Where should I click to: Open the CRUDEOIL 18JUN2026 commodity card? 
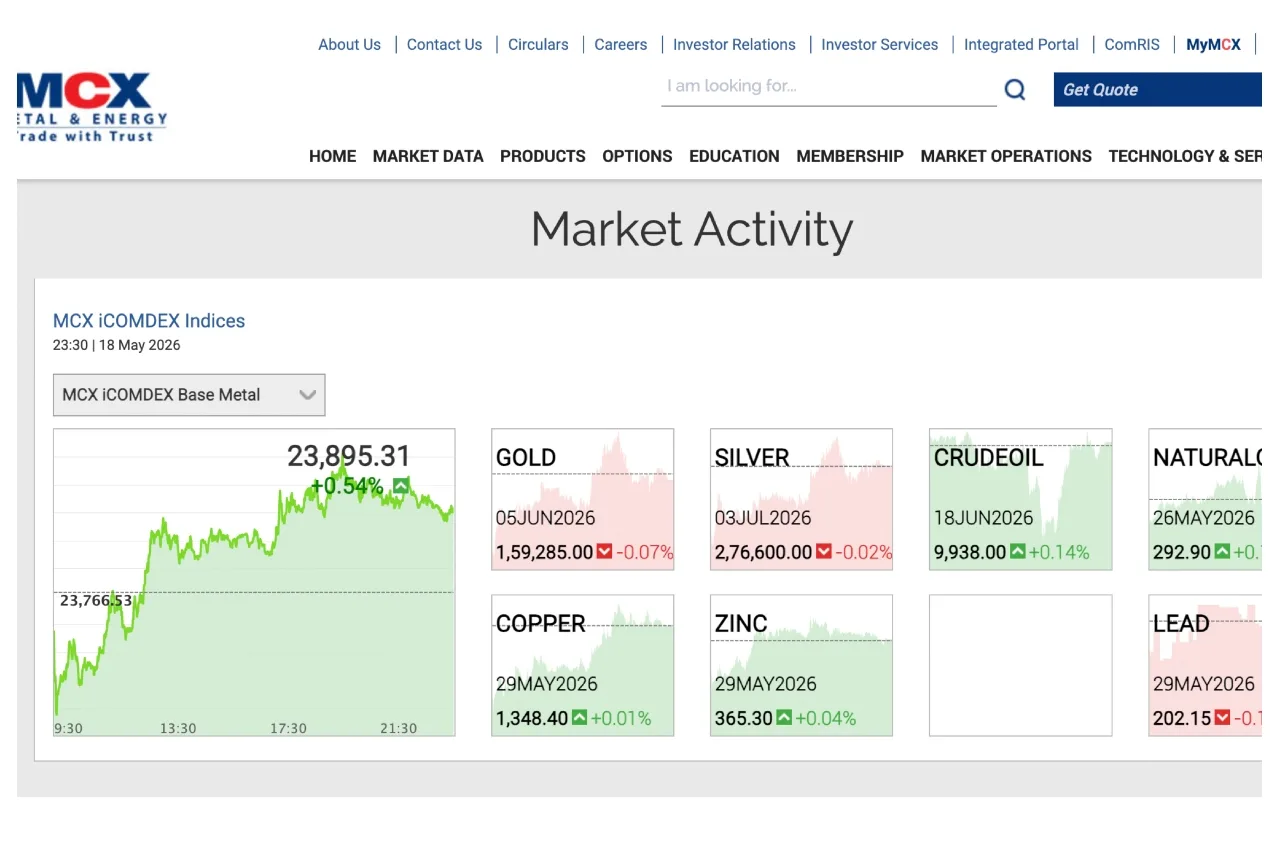1020,500
